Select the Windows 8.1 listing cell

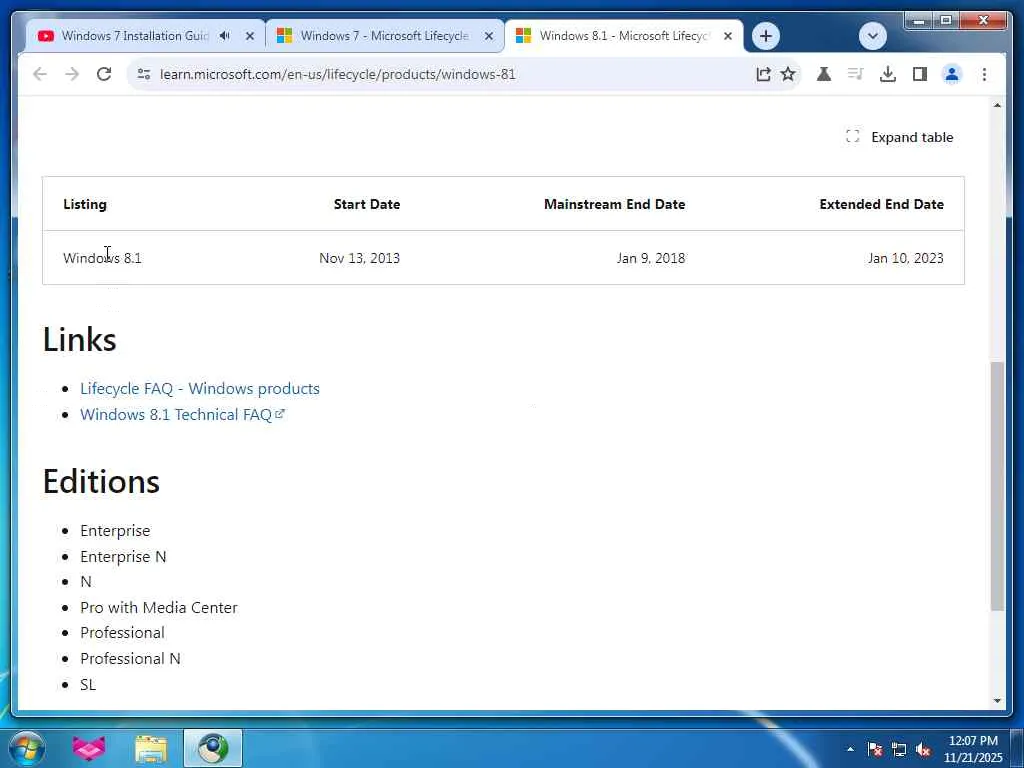pyautogui.click(x=103, y=258)
